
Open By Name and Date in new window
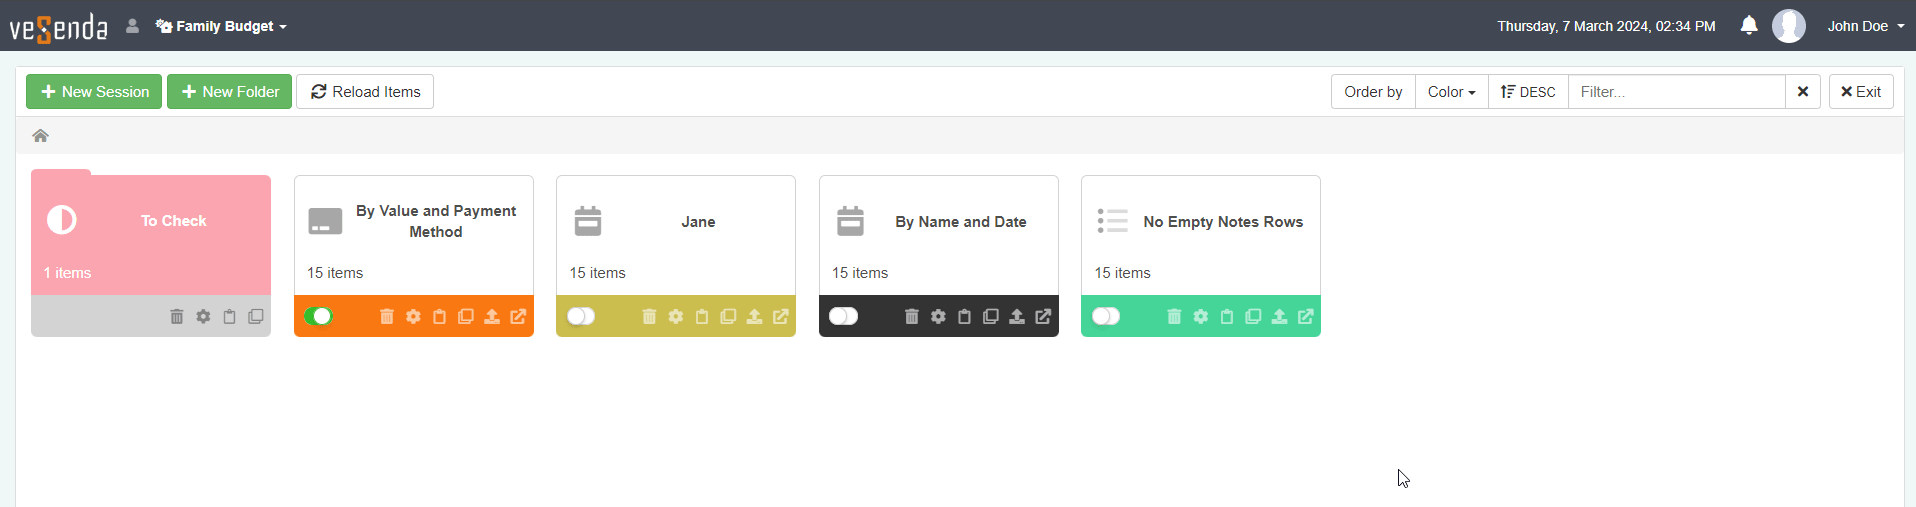pos(1043,317)
